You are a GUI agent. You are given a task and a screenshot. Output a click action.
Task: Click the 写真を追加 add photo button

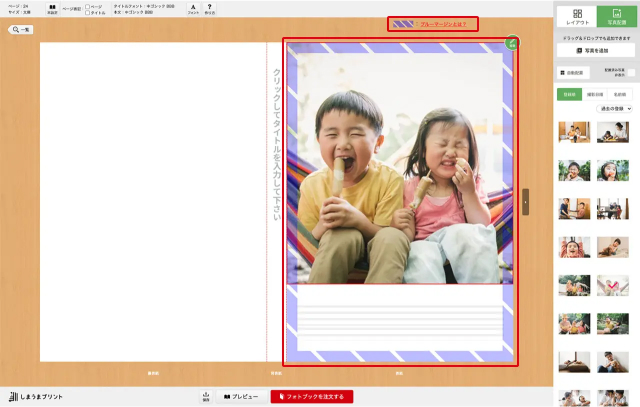click(596, 51)
